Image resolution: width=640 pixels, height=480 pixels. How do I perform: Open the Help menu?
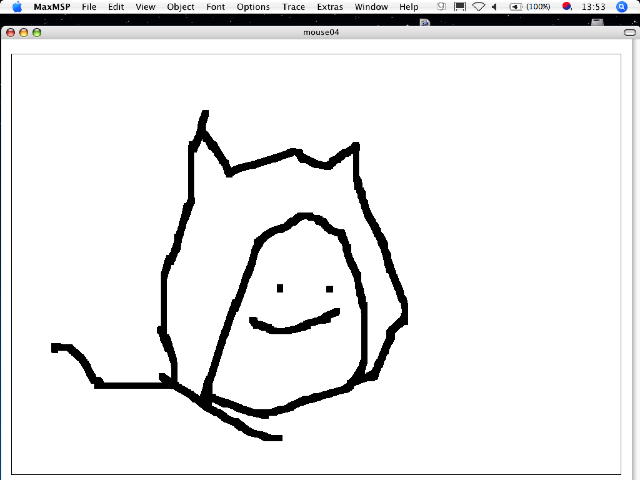tap(409, 7)
